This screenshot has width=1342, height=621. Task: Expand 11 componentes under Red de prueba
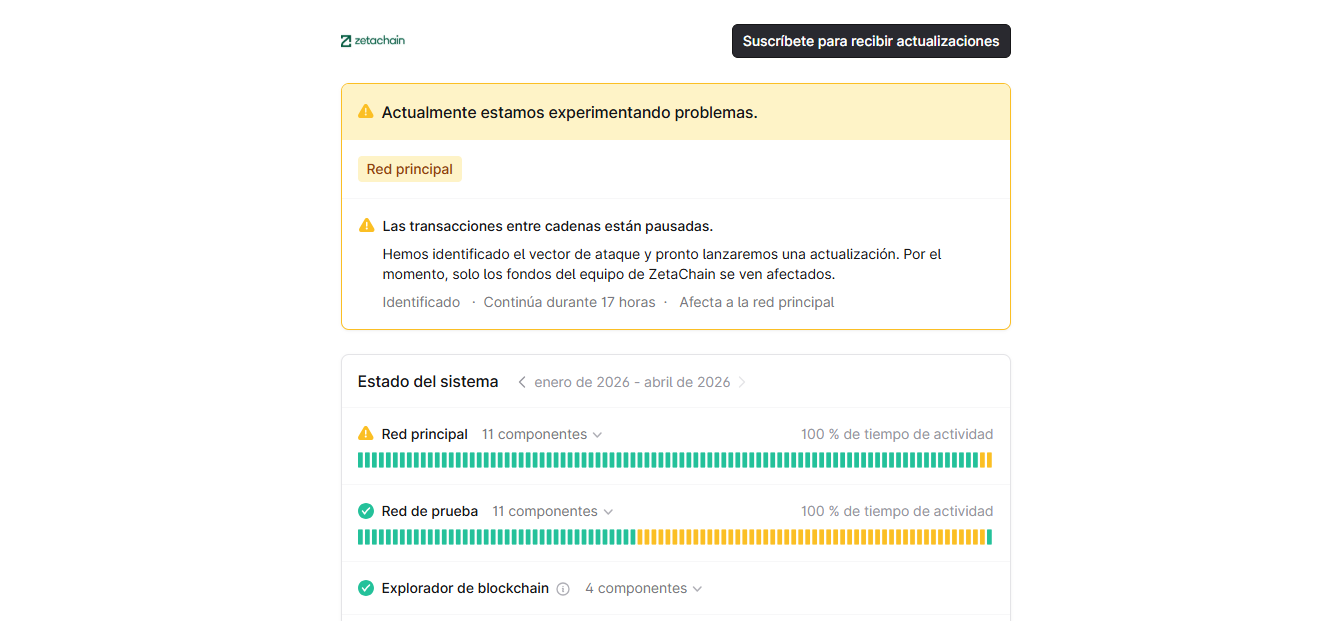(552, 511)
